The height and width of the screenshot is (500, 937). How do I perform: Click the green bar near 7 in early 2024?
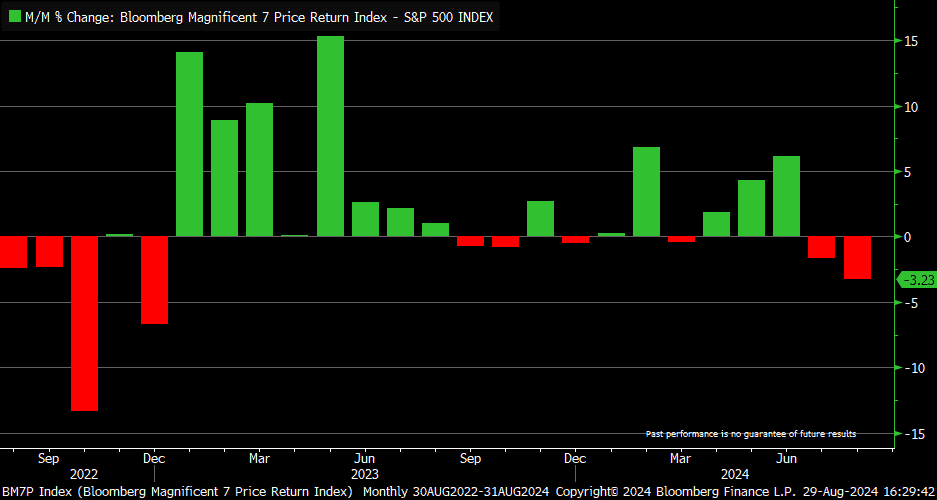point(646,192)
